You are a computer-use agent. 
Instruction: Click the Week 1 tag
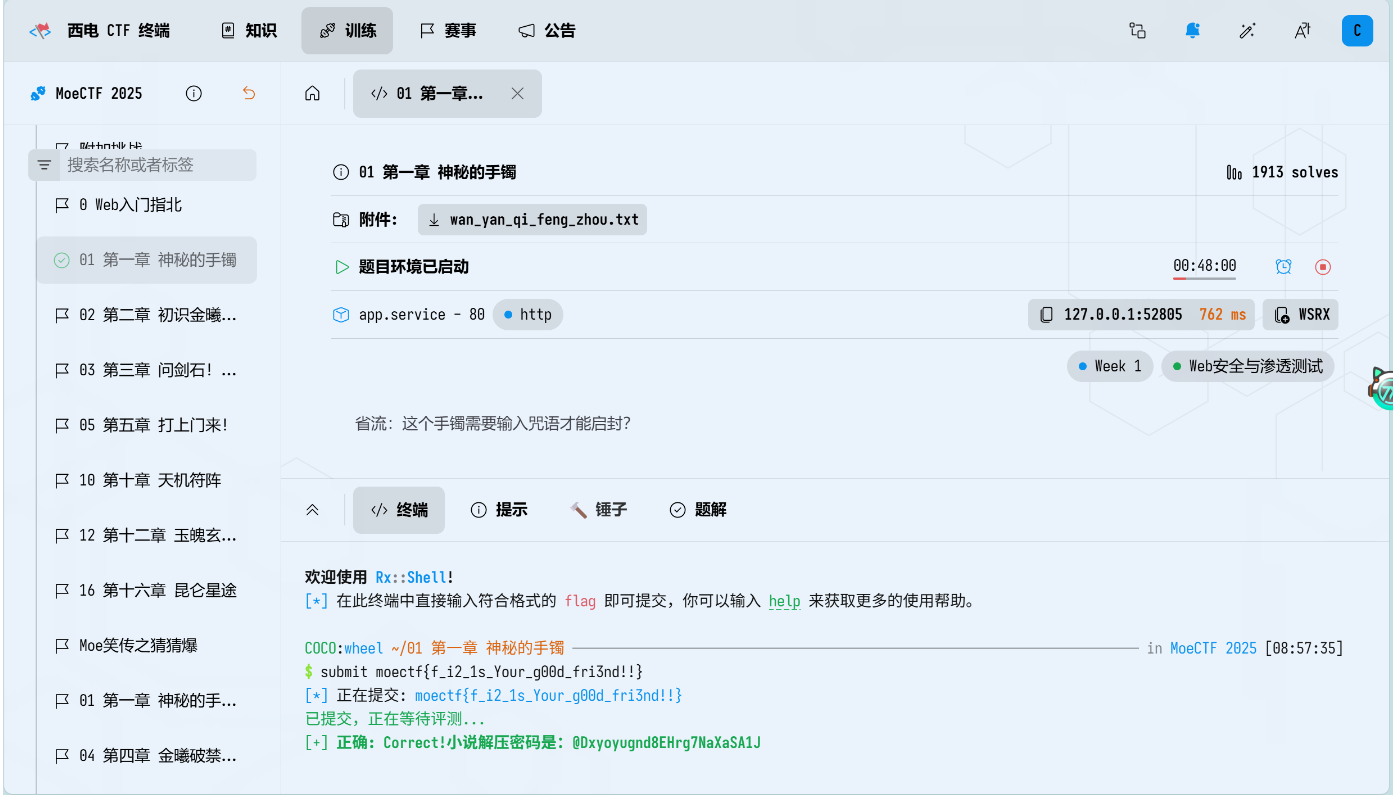1110,366
